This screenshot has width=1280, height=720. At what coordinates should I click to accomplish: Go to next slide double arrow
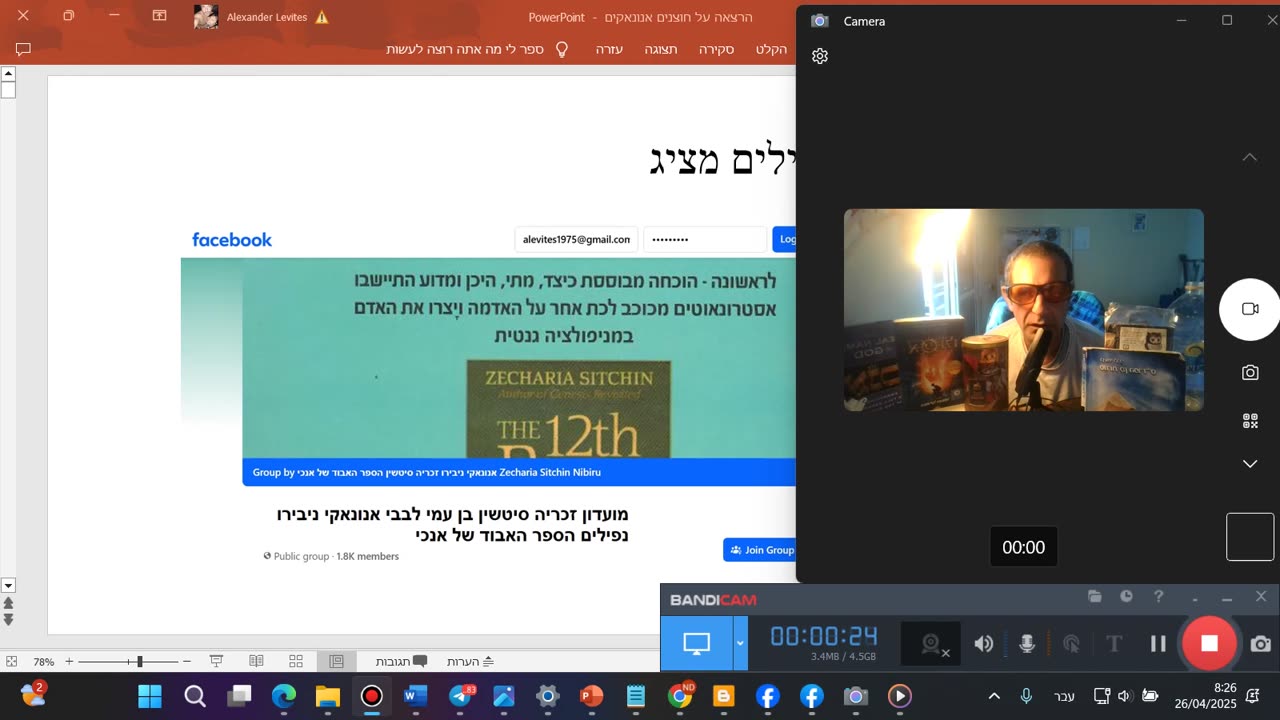coord(8,619)
